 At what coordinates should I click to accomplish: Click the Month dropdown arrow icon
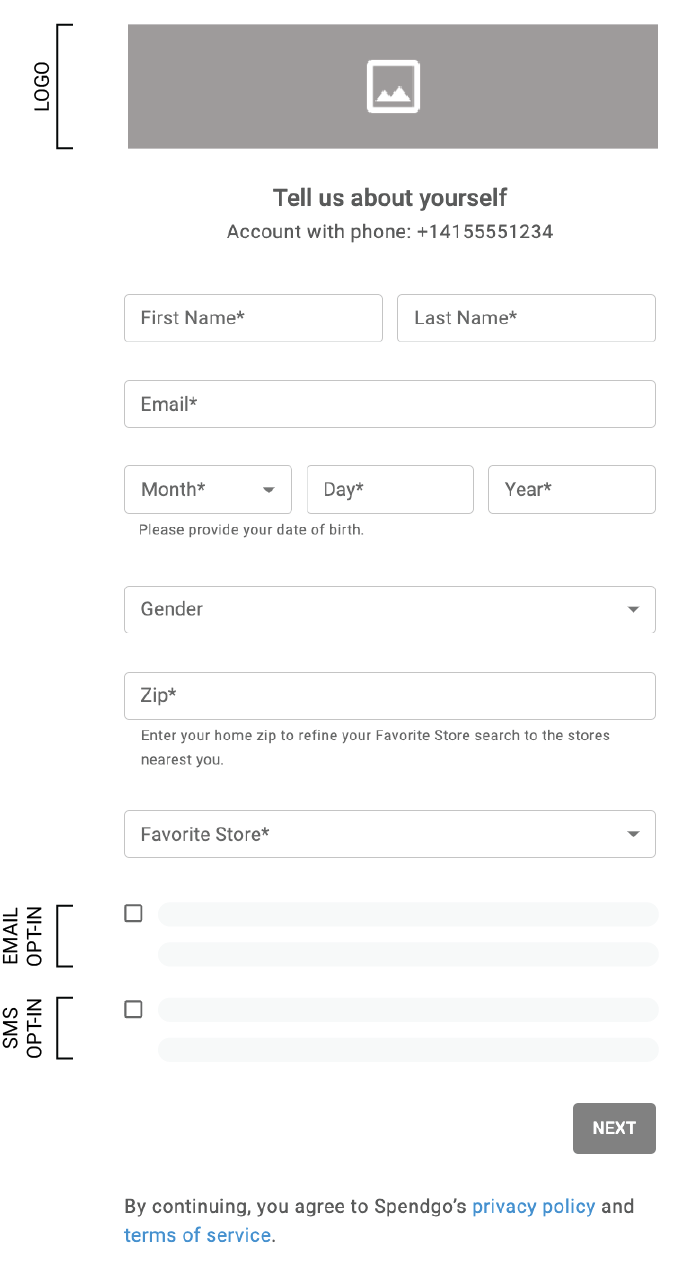click(268, 490)
